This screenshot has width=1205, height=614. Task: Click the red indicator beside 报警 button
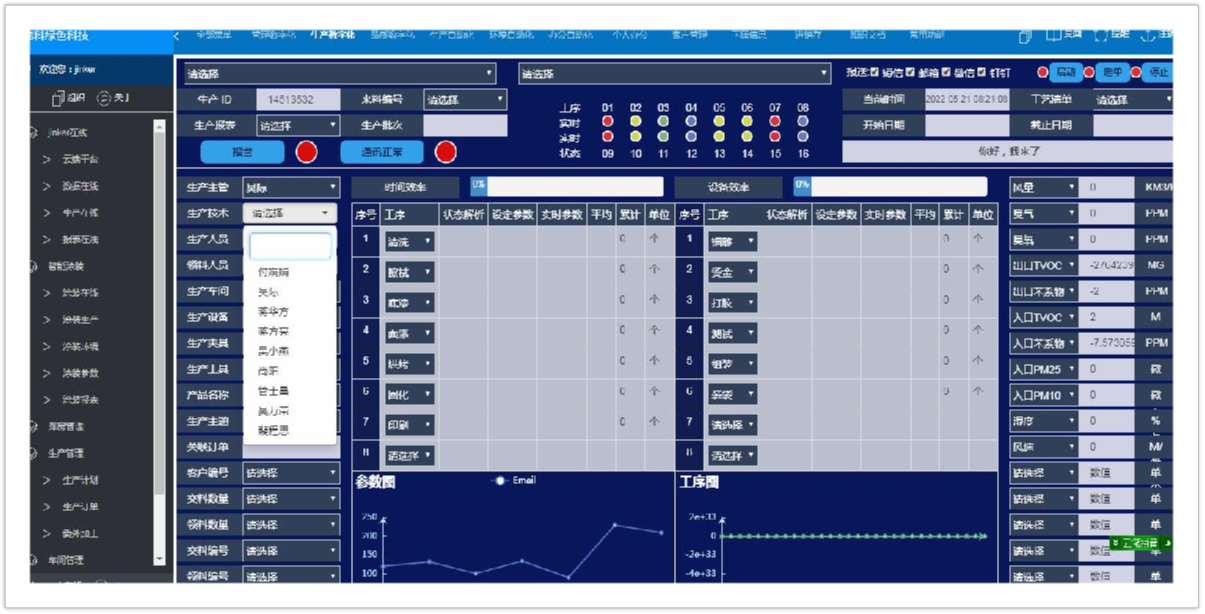(307, 152)
